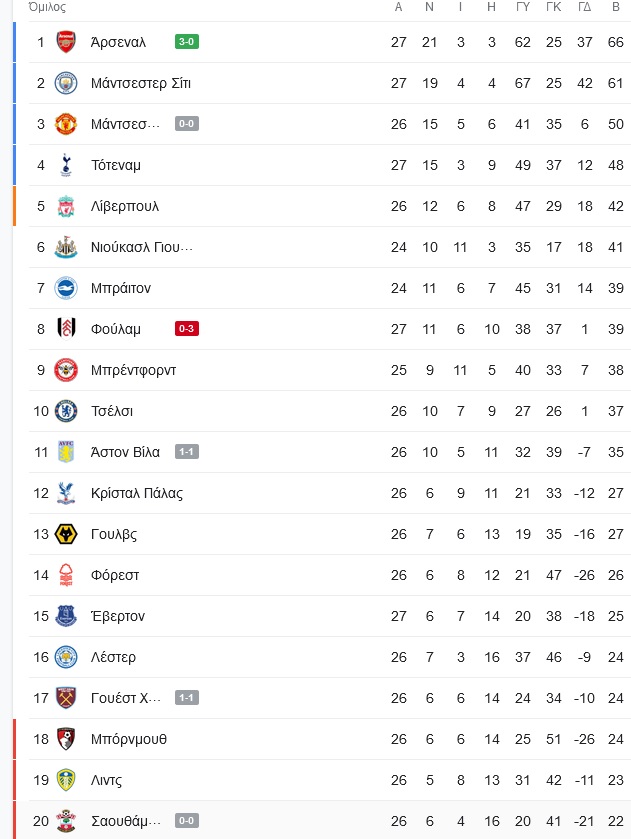Viewport: 631px width, 839px height.
Task: Click the Arsenal club crest icon
Action: 66,42
